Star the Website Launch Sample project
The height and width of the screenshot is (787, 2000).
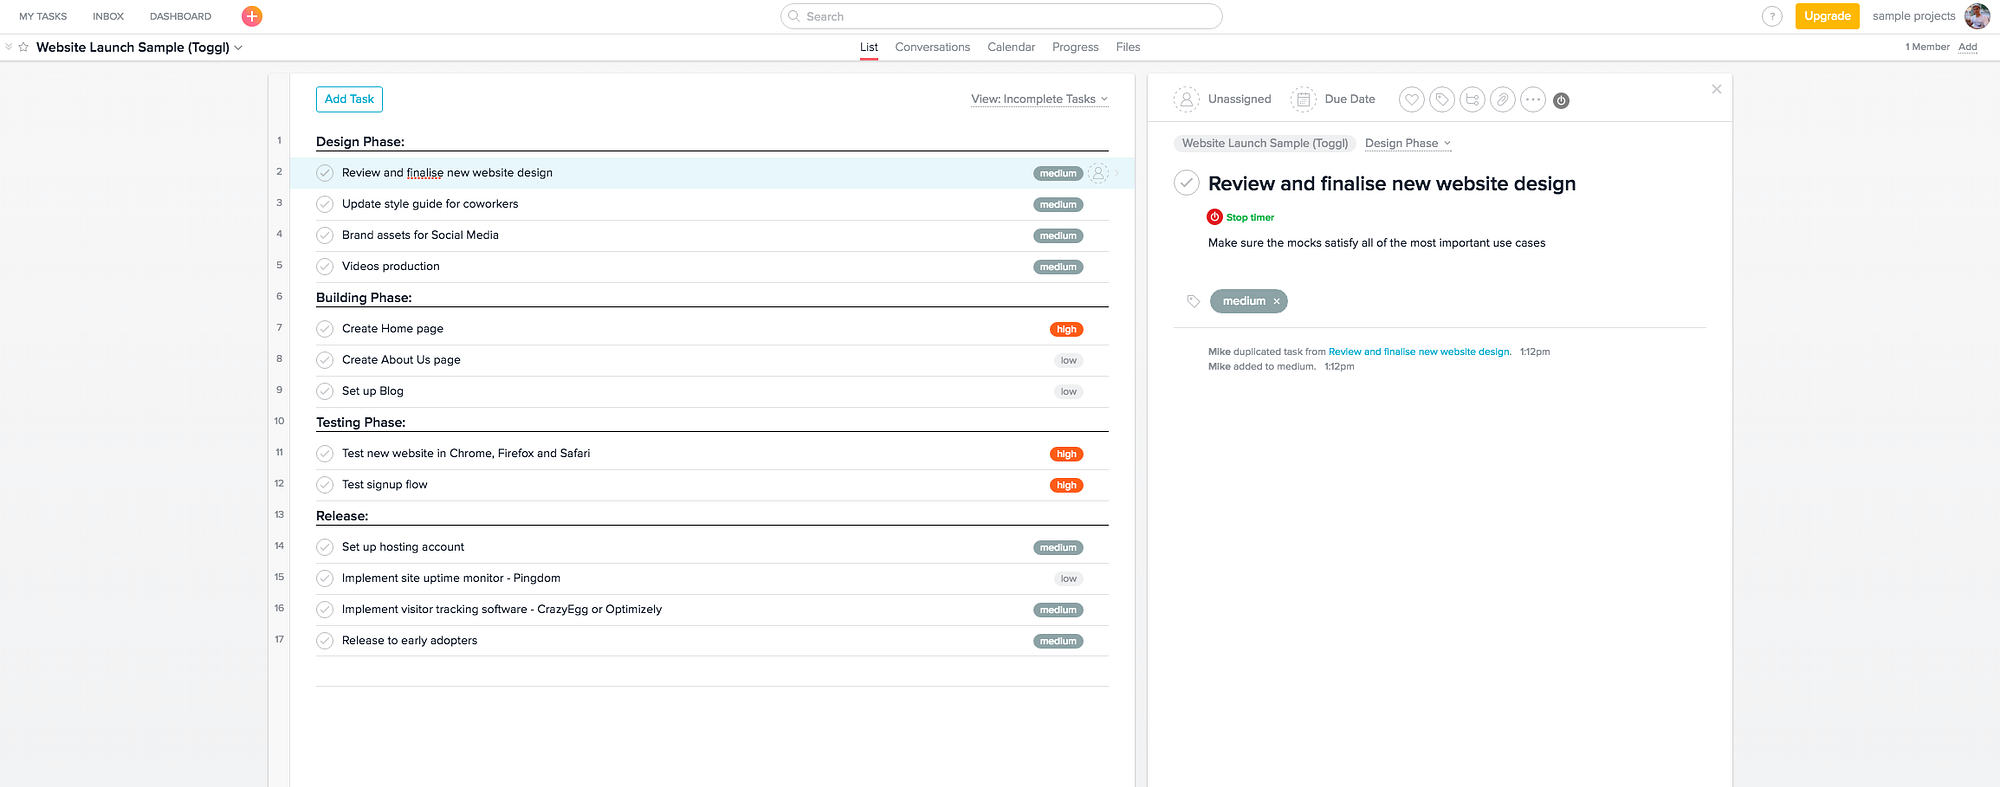pos(24,47)
